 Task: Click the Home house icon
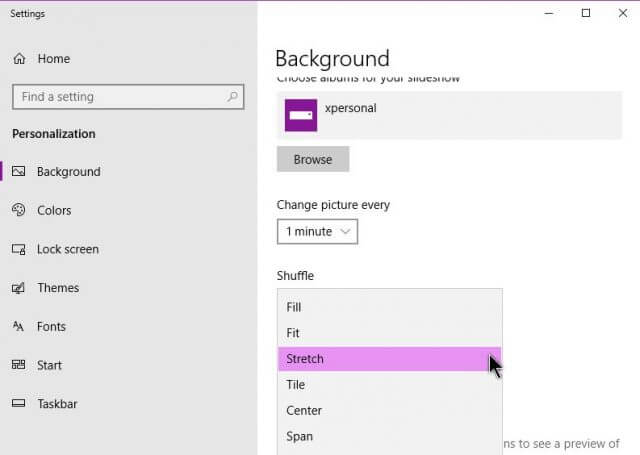(19, 59)
